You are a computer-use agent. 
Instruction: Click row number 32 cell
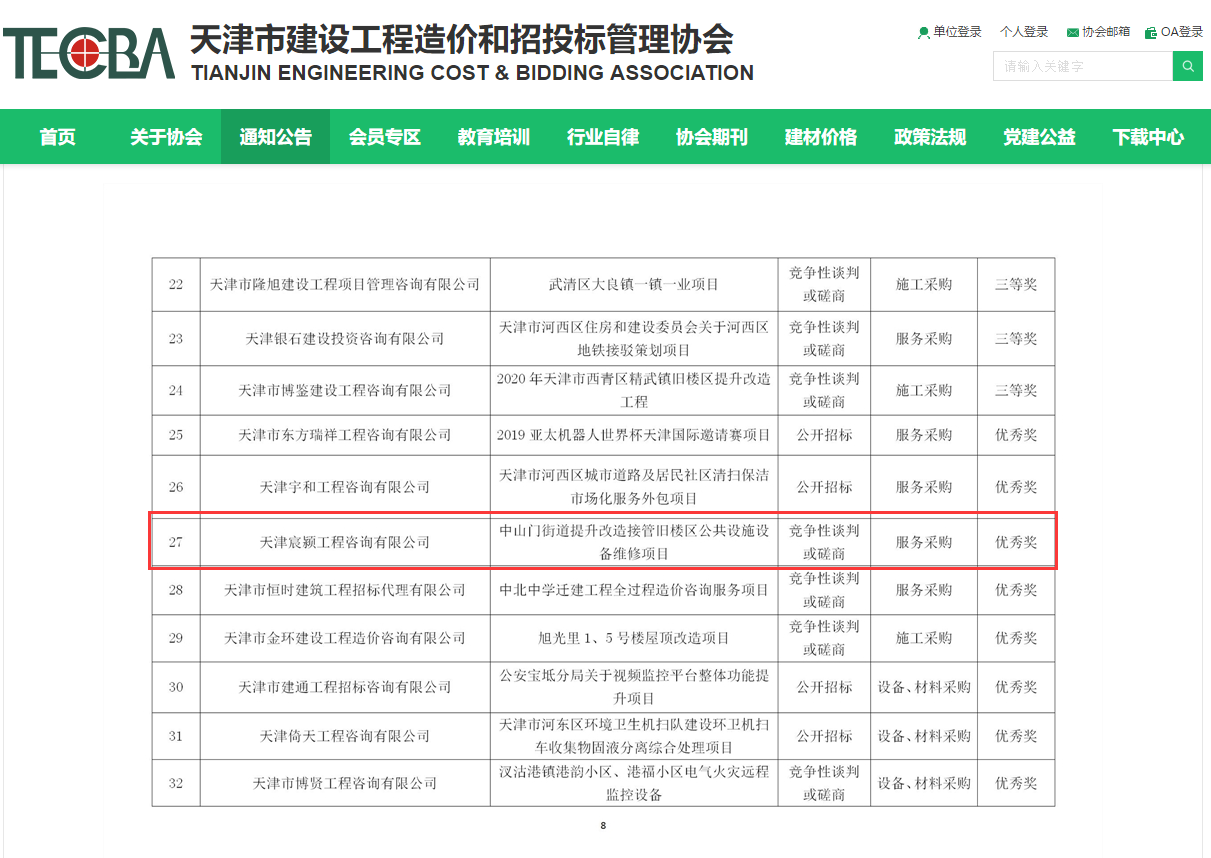(176, 783)
